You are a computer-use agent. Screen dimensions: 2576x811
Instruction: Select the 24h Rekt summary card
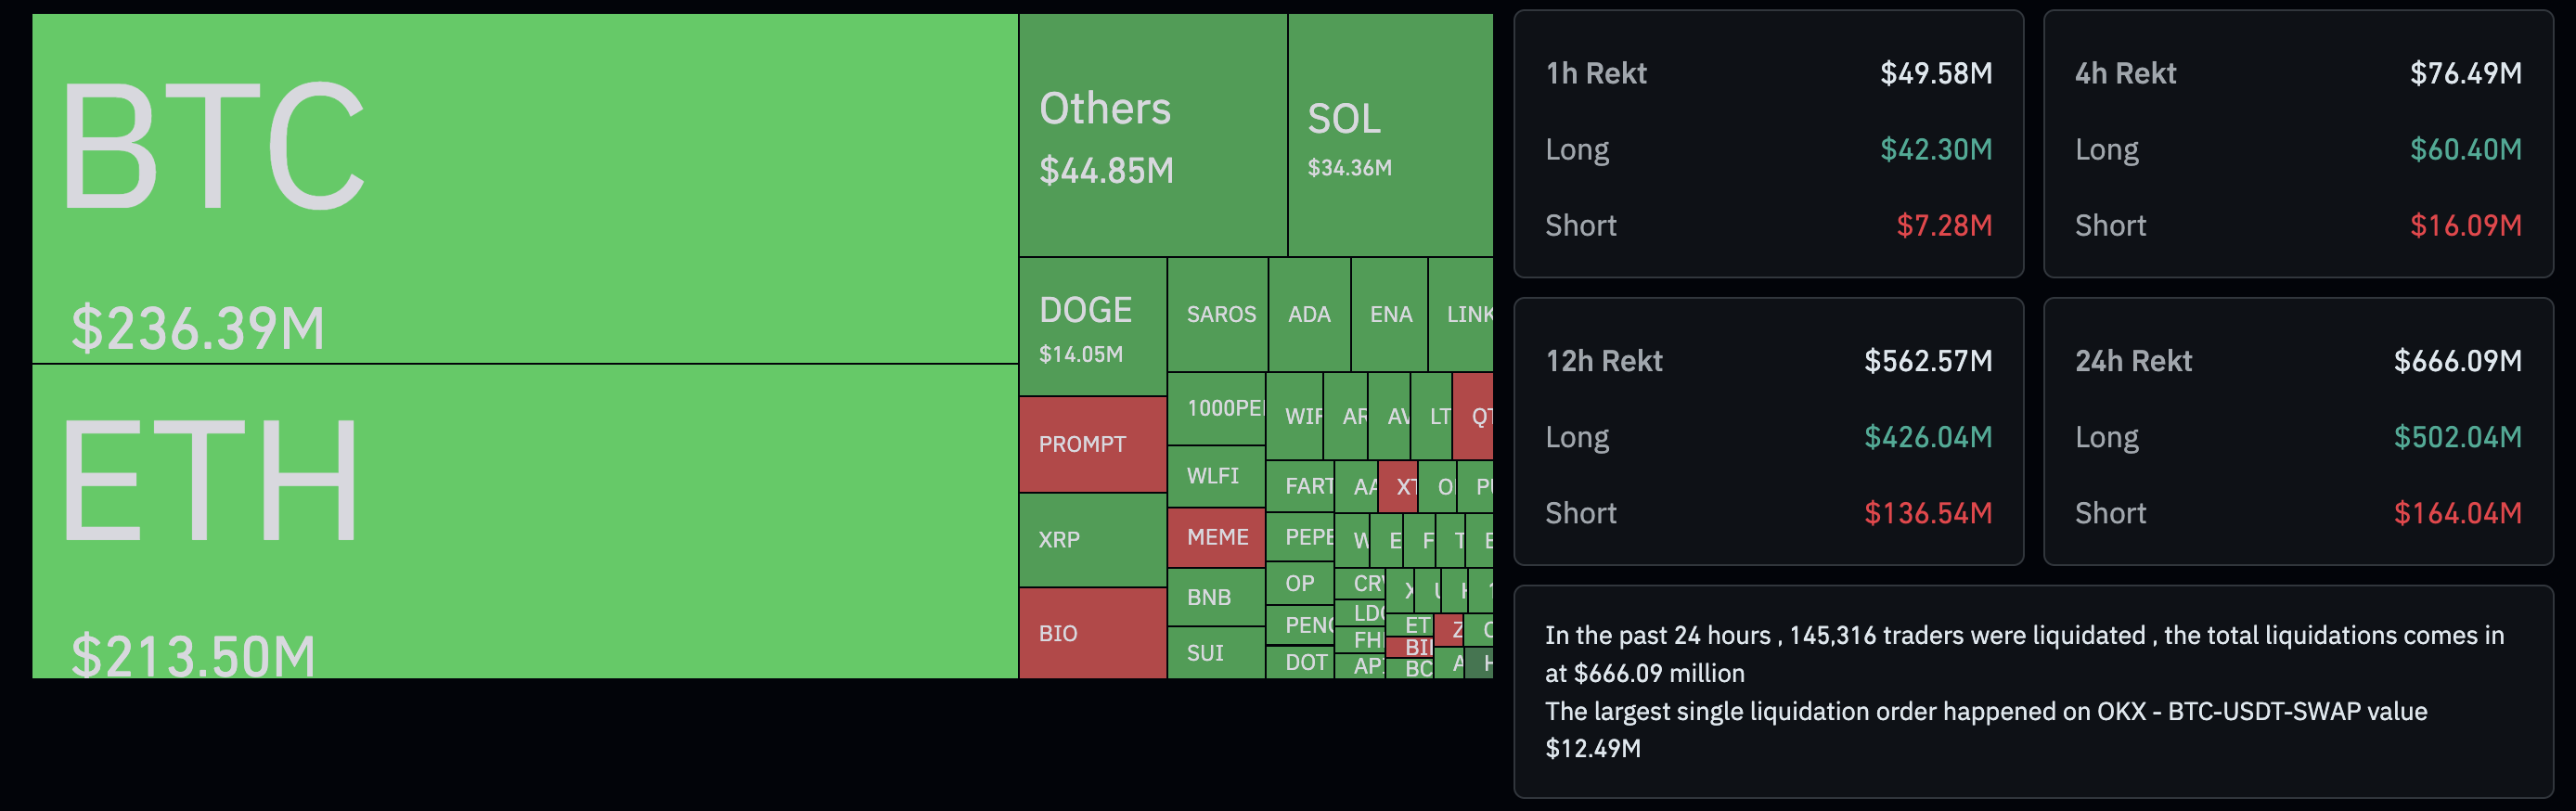click(2297, 432)
